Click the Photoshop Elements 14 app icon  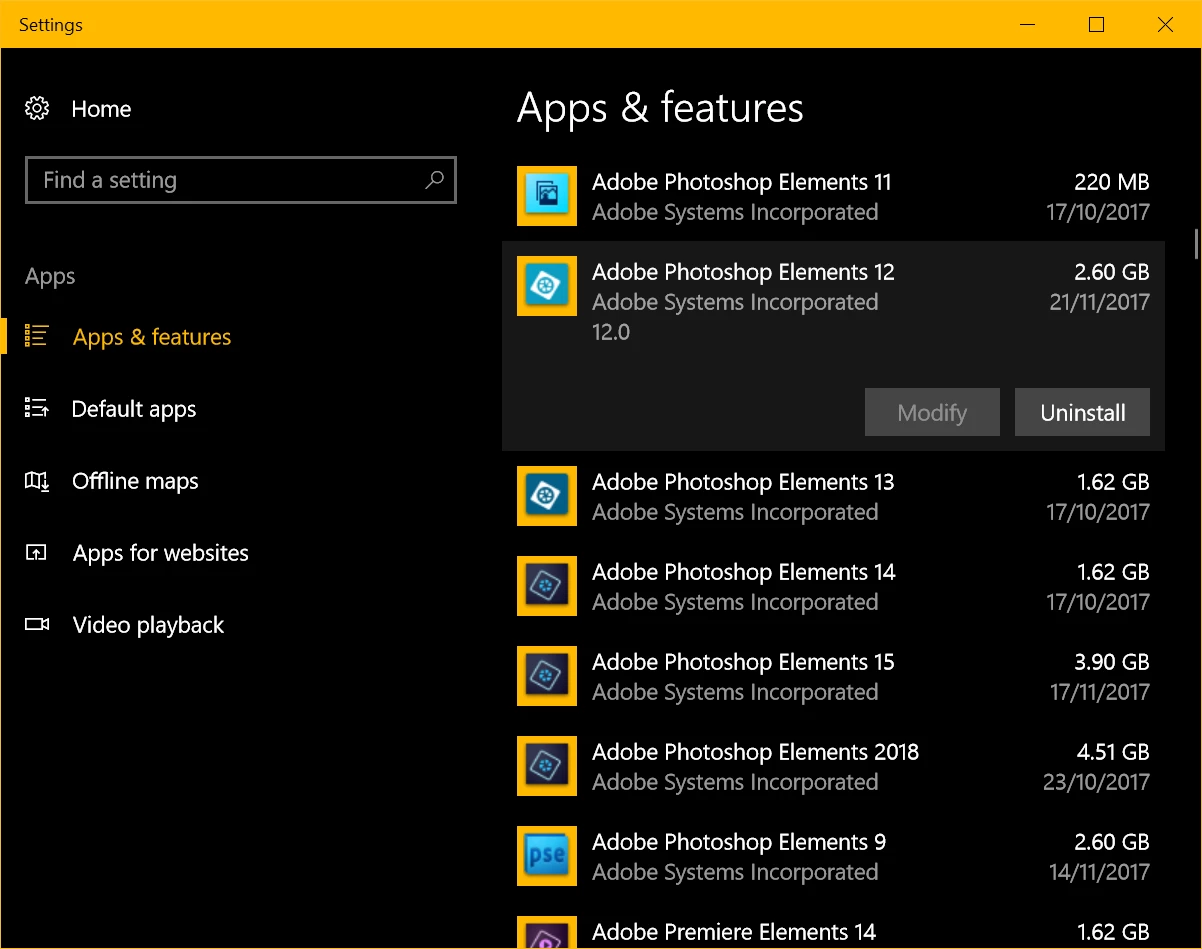(x=547, y=586)
